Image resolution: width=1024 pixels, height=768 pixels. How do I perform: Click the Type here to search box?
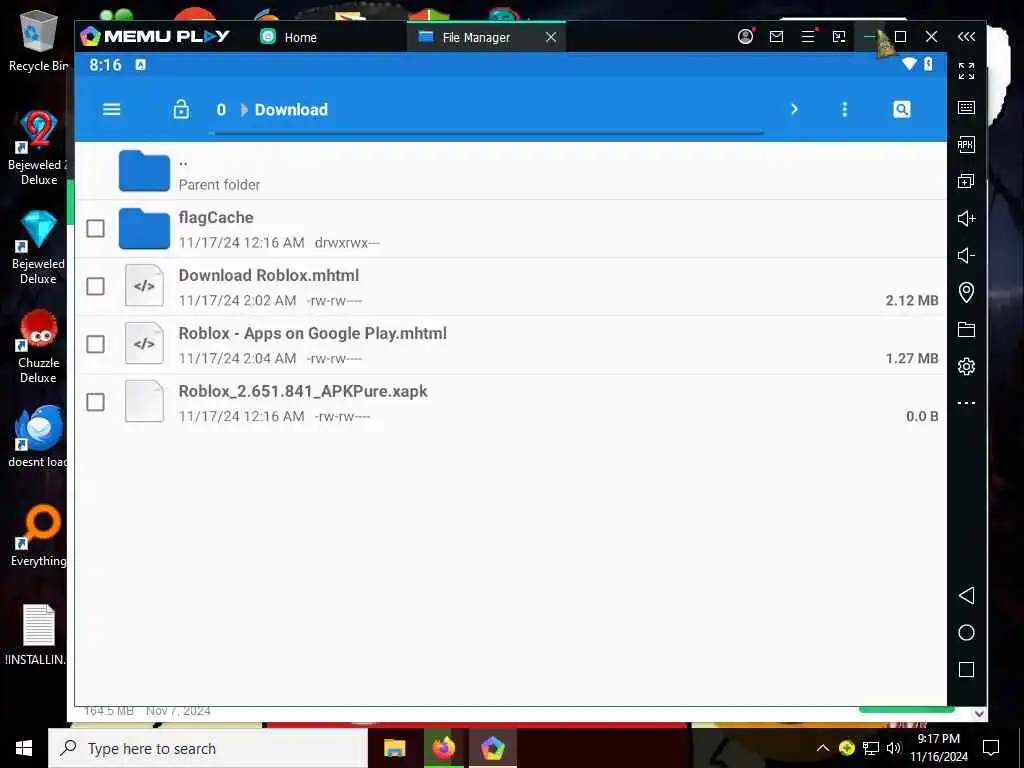click(x=208, y=748)
